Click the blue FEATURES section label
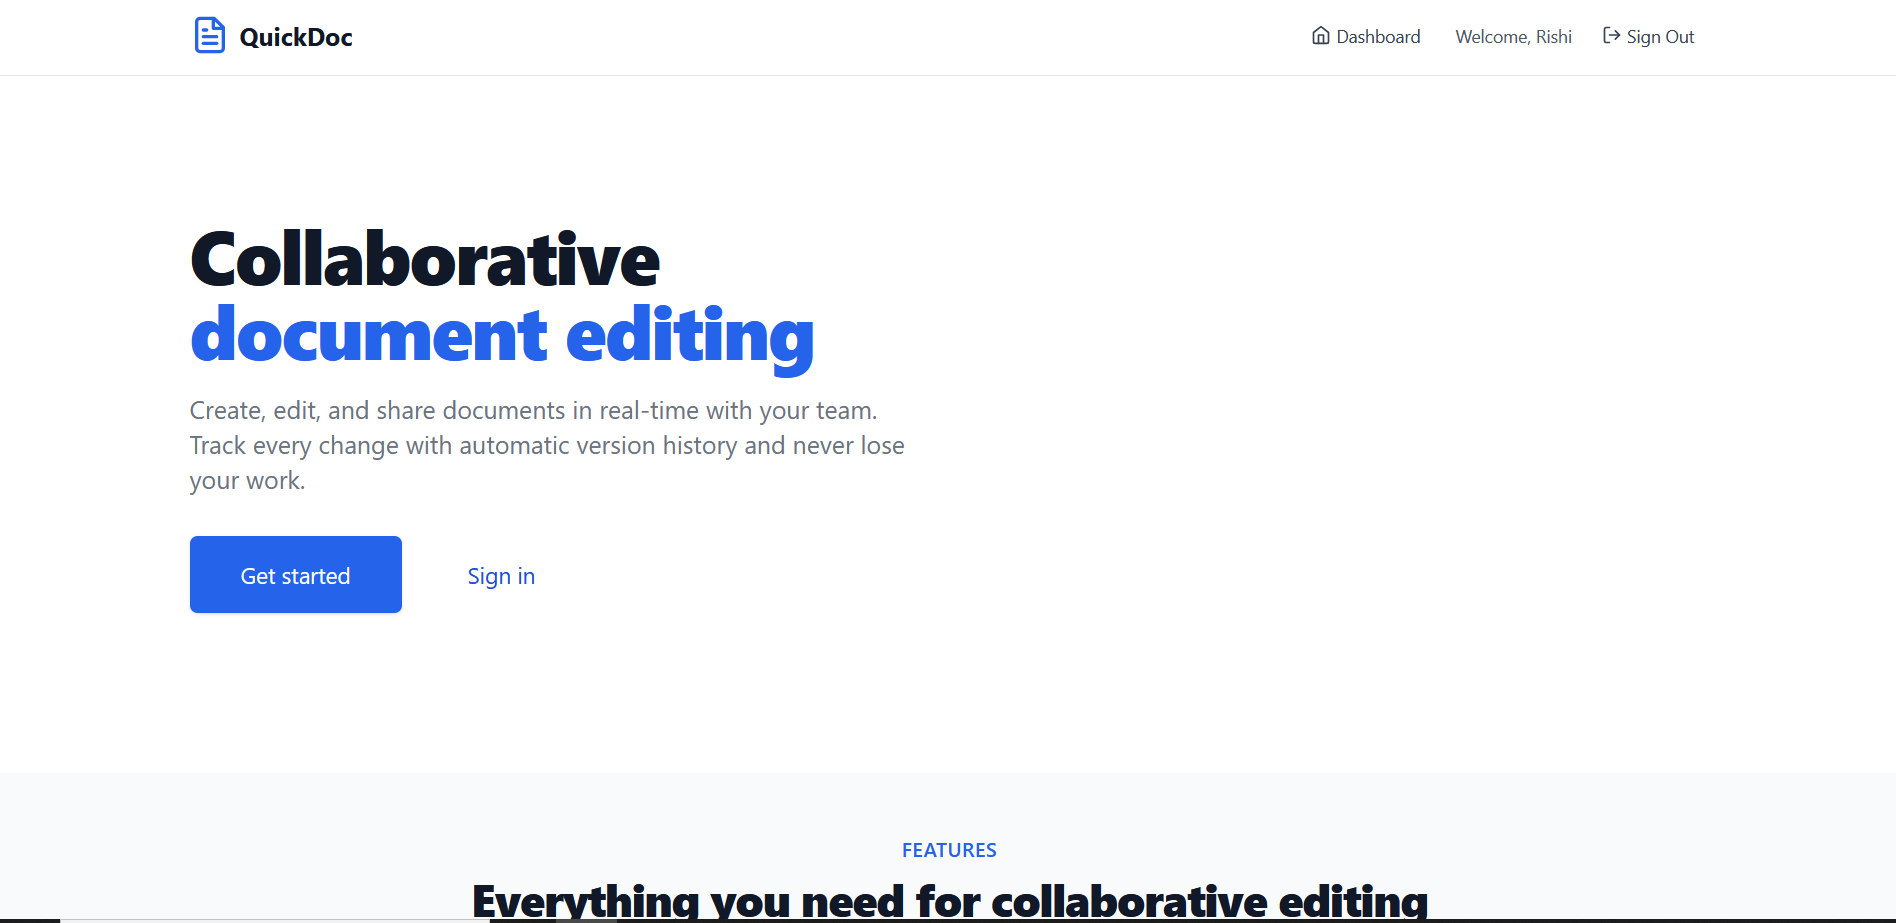 coord(949,850)
